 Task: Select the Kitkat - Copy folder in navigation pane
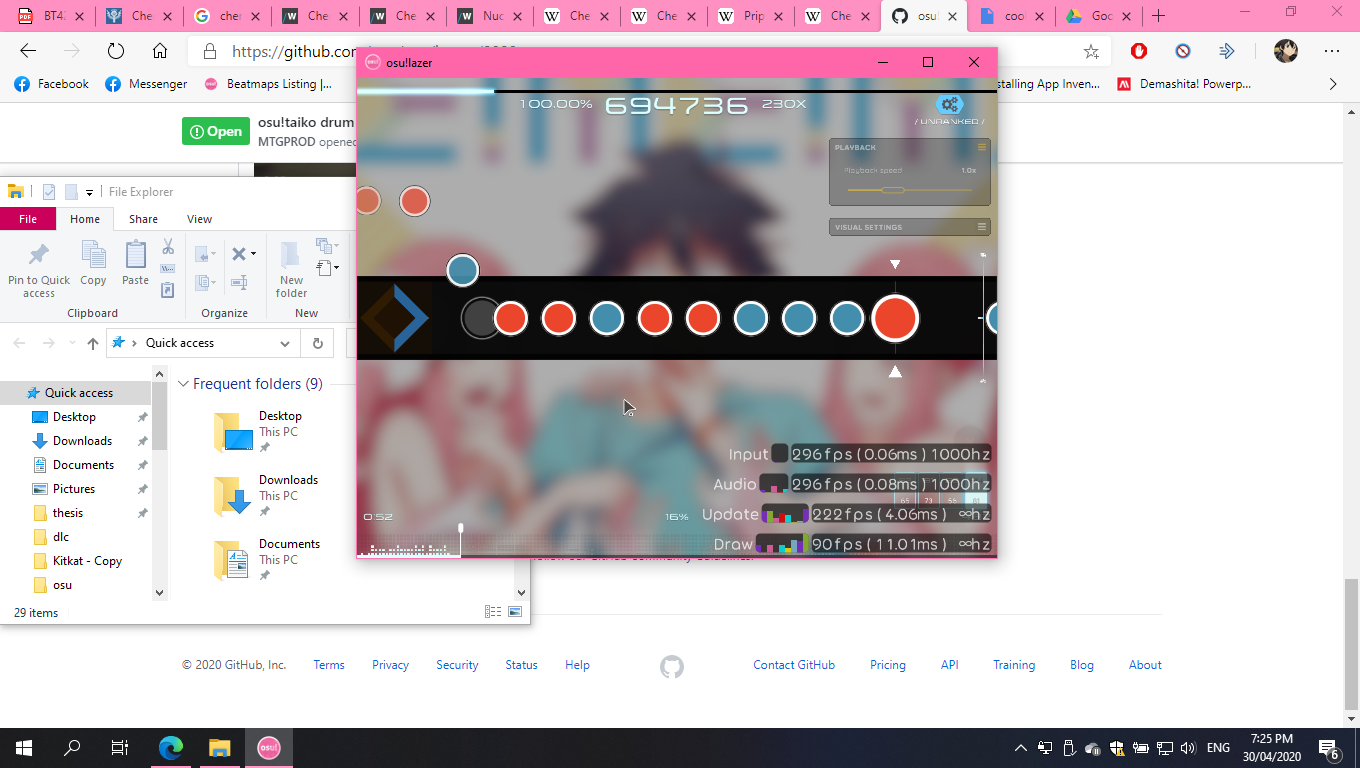(87, 561)
